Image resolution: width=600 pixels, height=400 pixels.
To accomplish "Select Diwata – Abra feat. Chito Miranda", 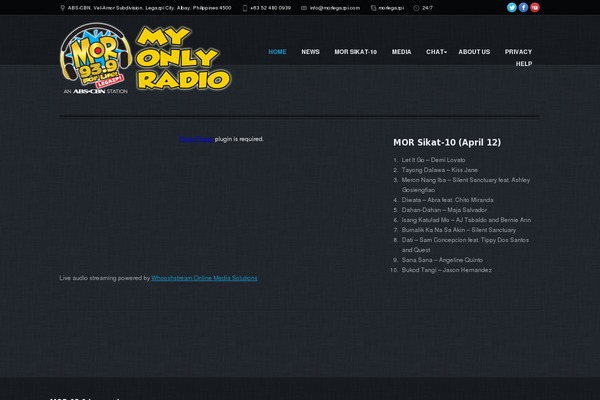I will [447, 200].
